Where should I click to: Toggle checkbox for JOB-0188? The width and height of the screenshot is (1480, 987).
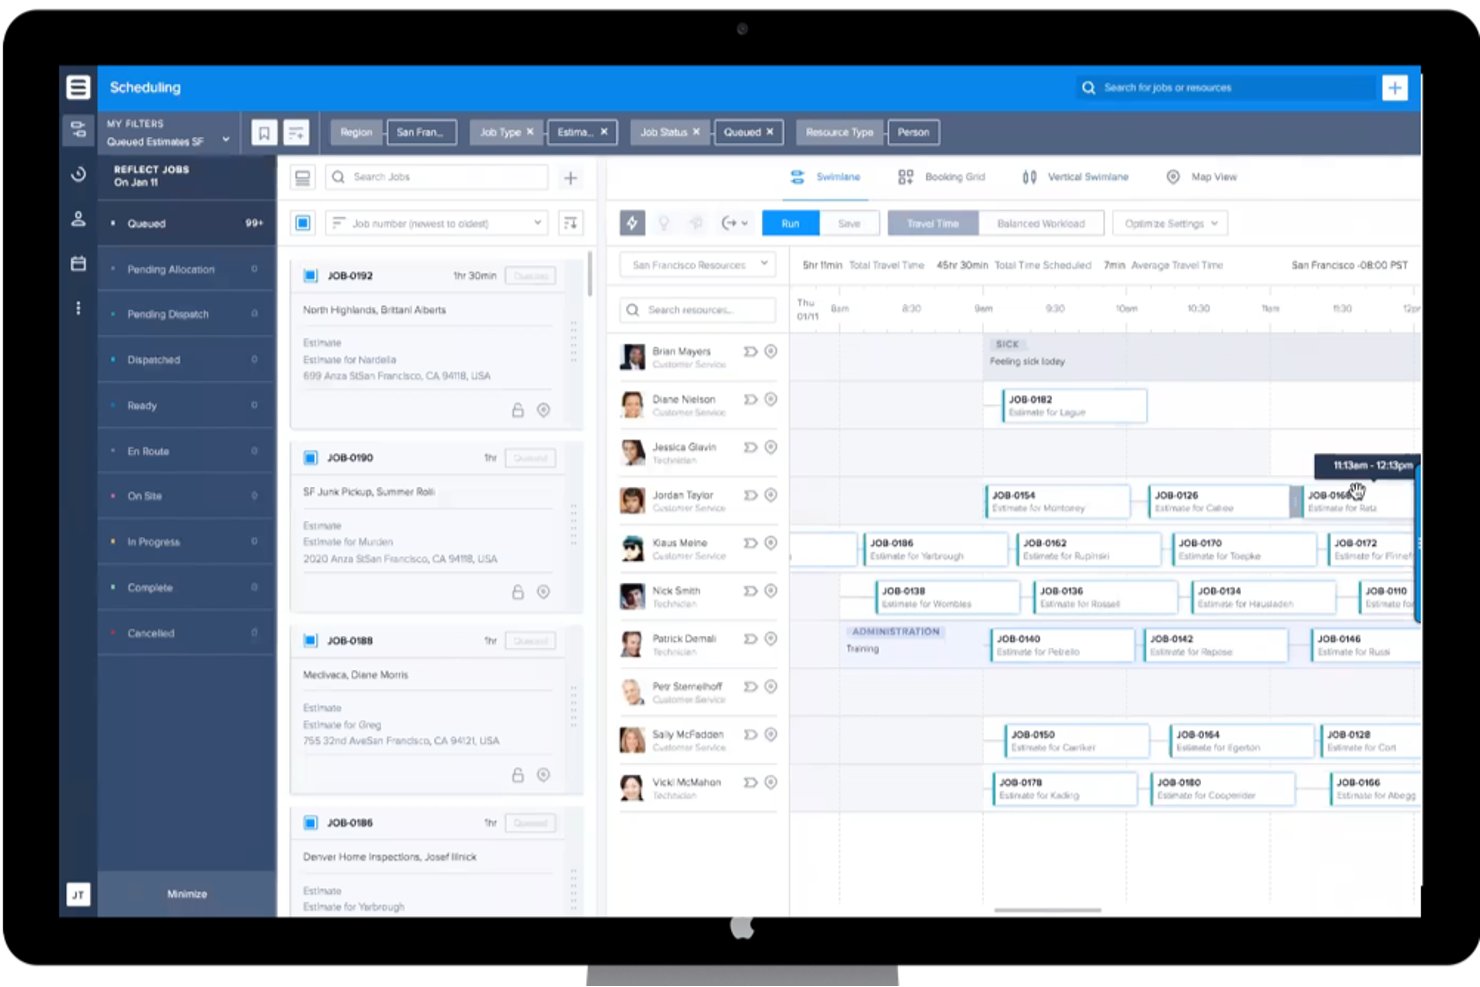(x=310, y=640)
